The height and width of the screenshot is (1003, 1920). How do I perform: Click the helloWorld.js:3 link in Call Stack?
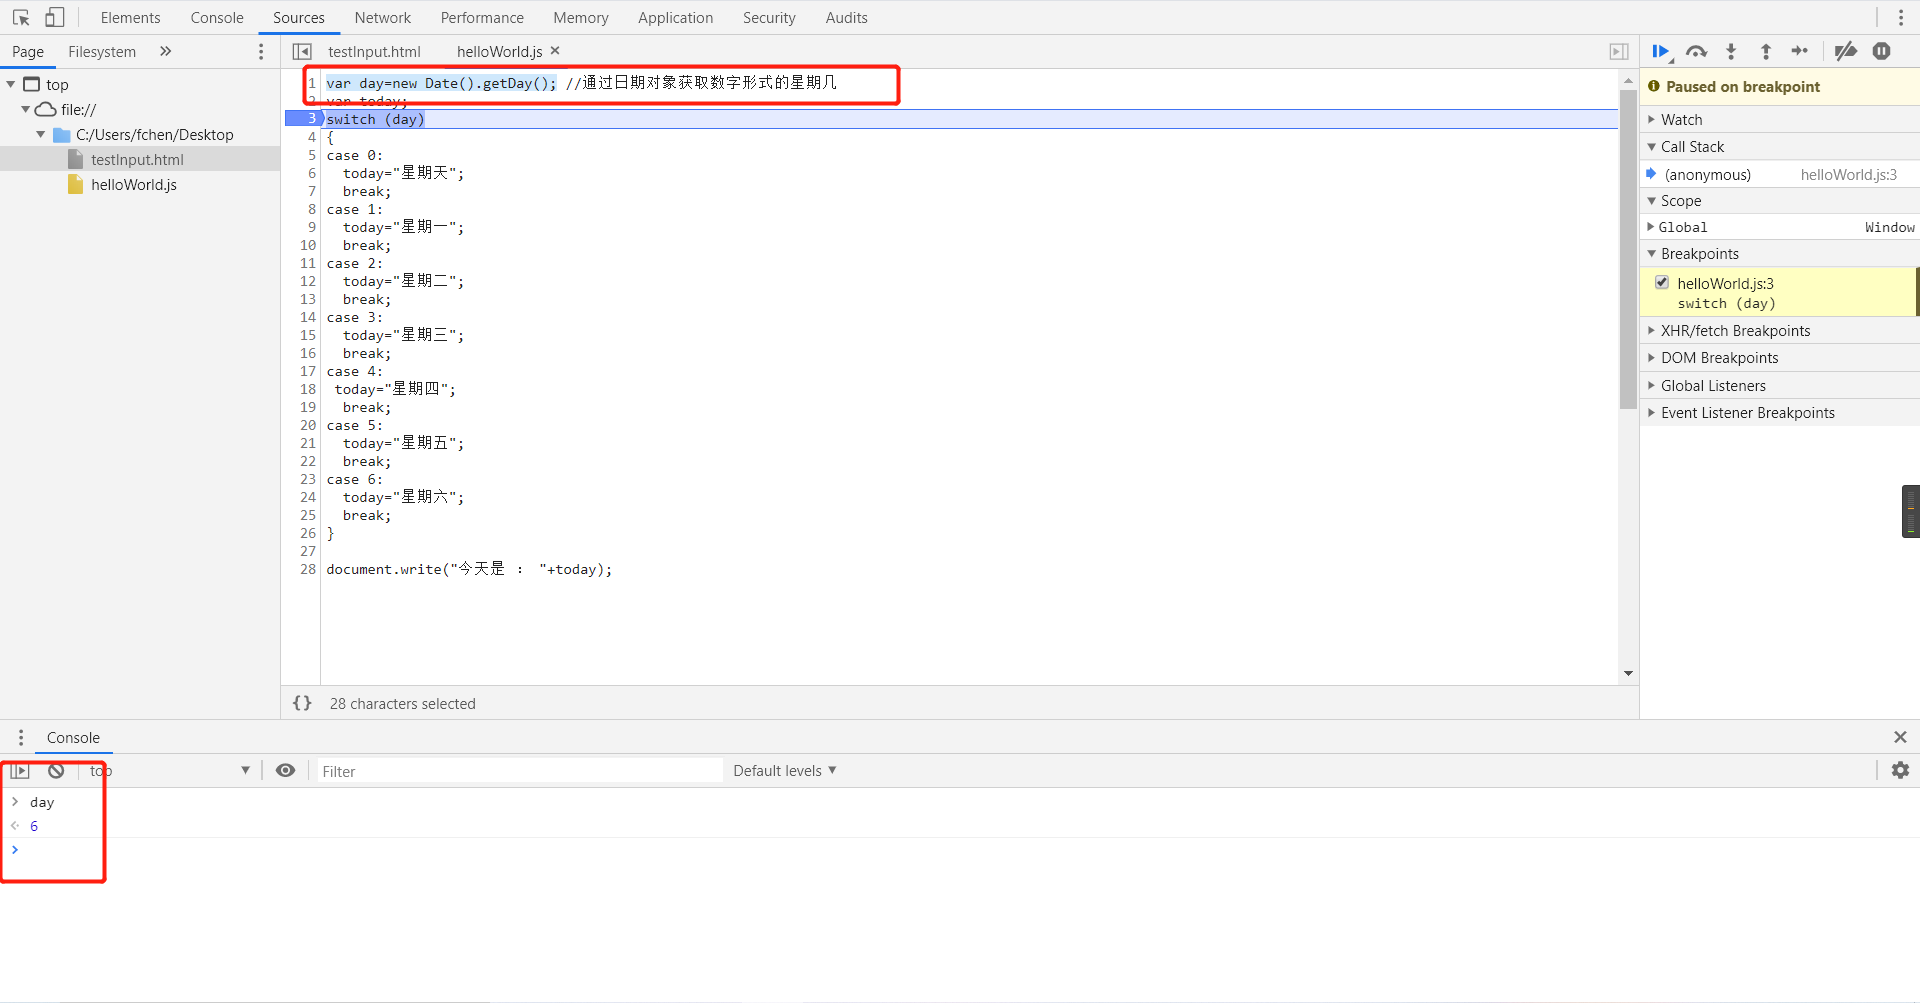pos(1848,173)
